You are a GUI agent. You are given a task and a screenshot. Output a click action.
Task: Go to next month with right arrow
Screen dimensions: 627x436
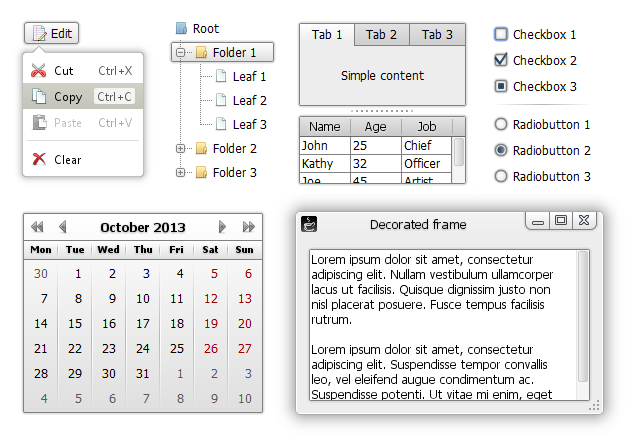pyautogui.click(x=222, y=227)
